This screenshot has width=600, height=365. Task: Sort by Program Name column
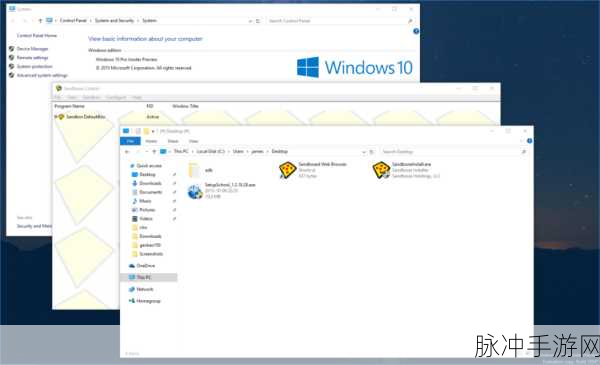[69, 106]
